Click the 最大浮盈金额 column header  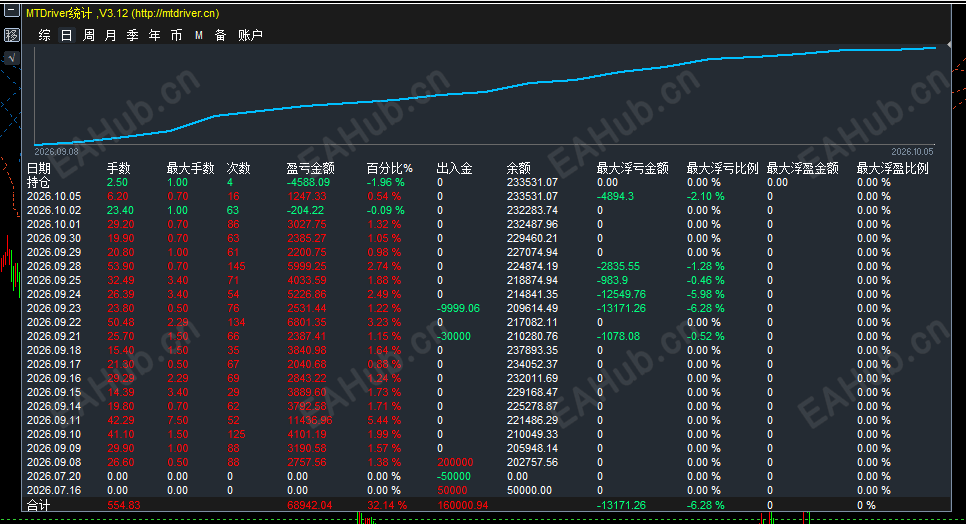pos(803,168)
